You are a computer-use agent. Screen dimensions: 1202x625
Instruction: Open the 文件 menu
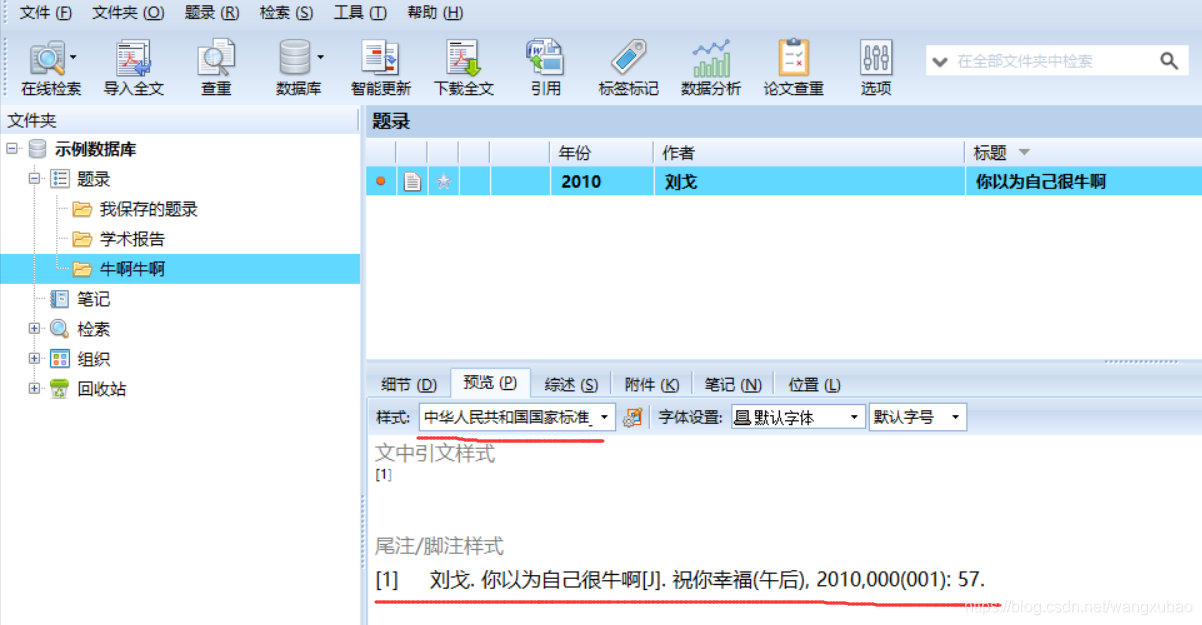[x=46, y=13]
